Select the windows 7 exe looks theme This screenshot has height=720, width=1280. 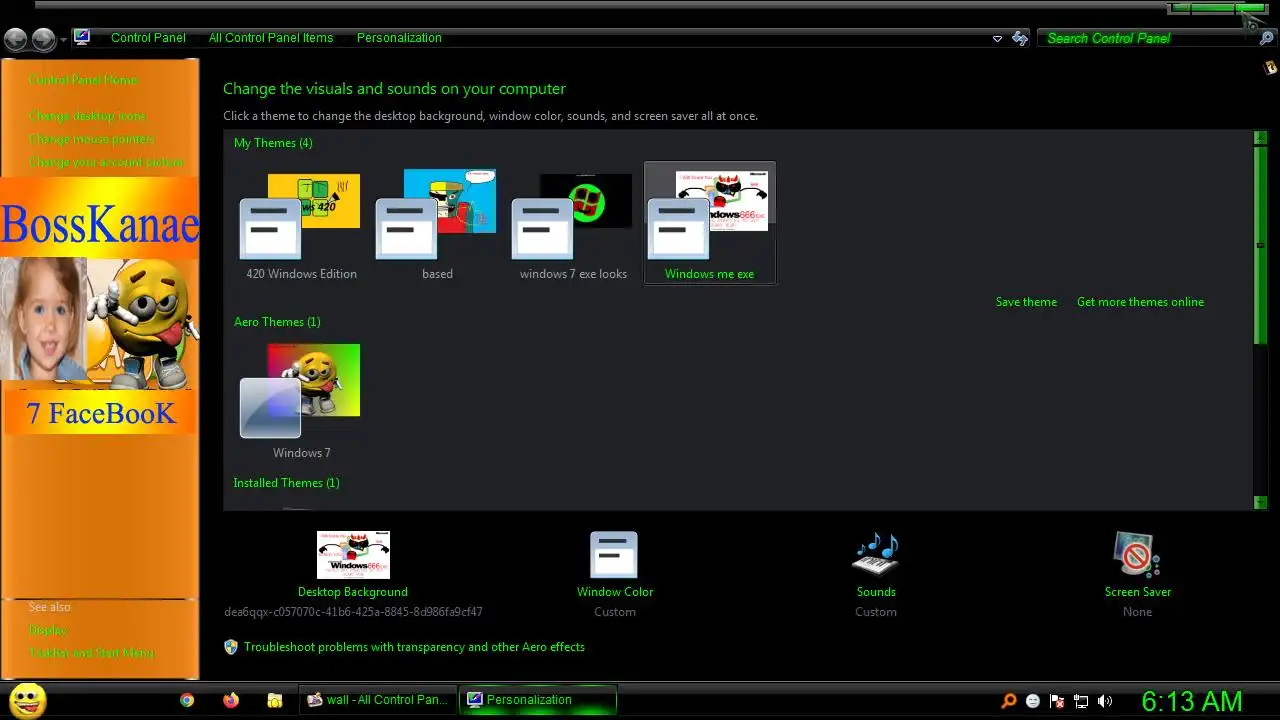(x=573, y=224)
